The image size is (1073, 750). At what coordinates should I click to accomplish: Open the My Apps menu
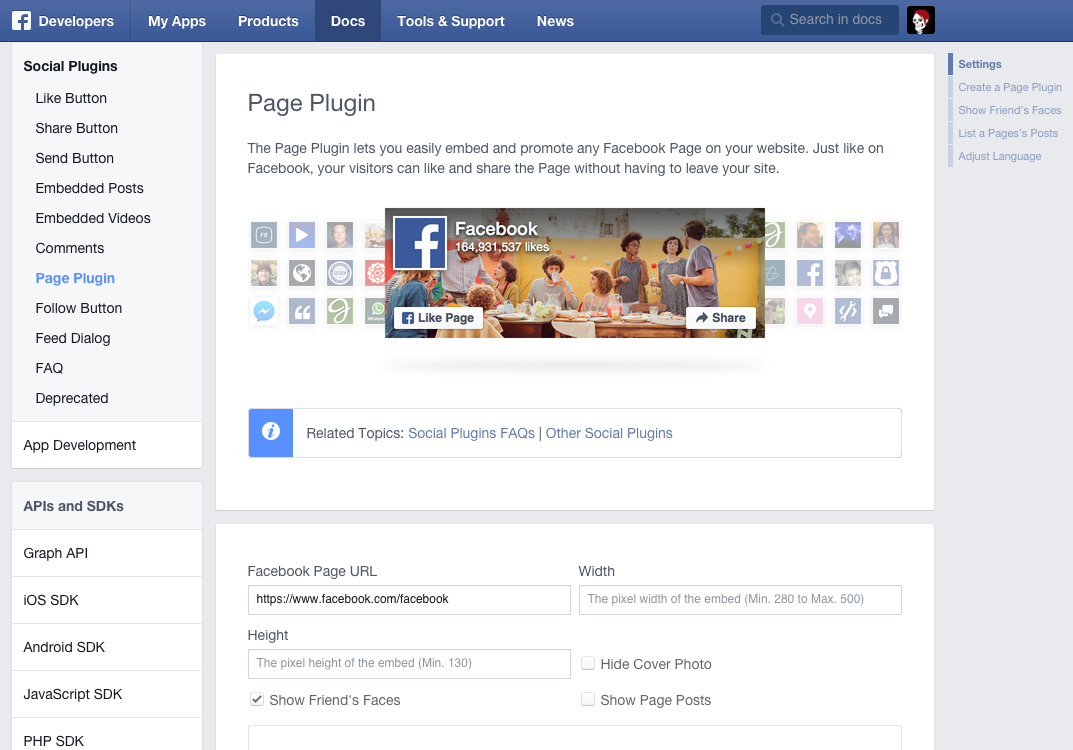(x=177, y=21)
